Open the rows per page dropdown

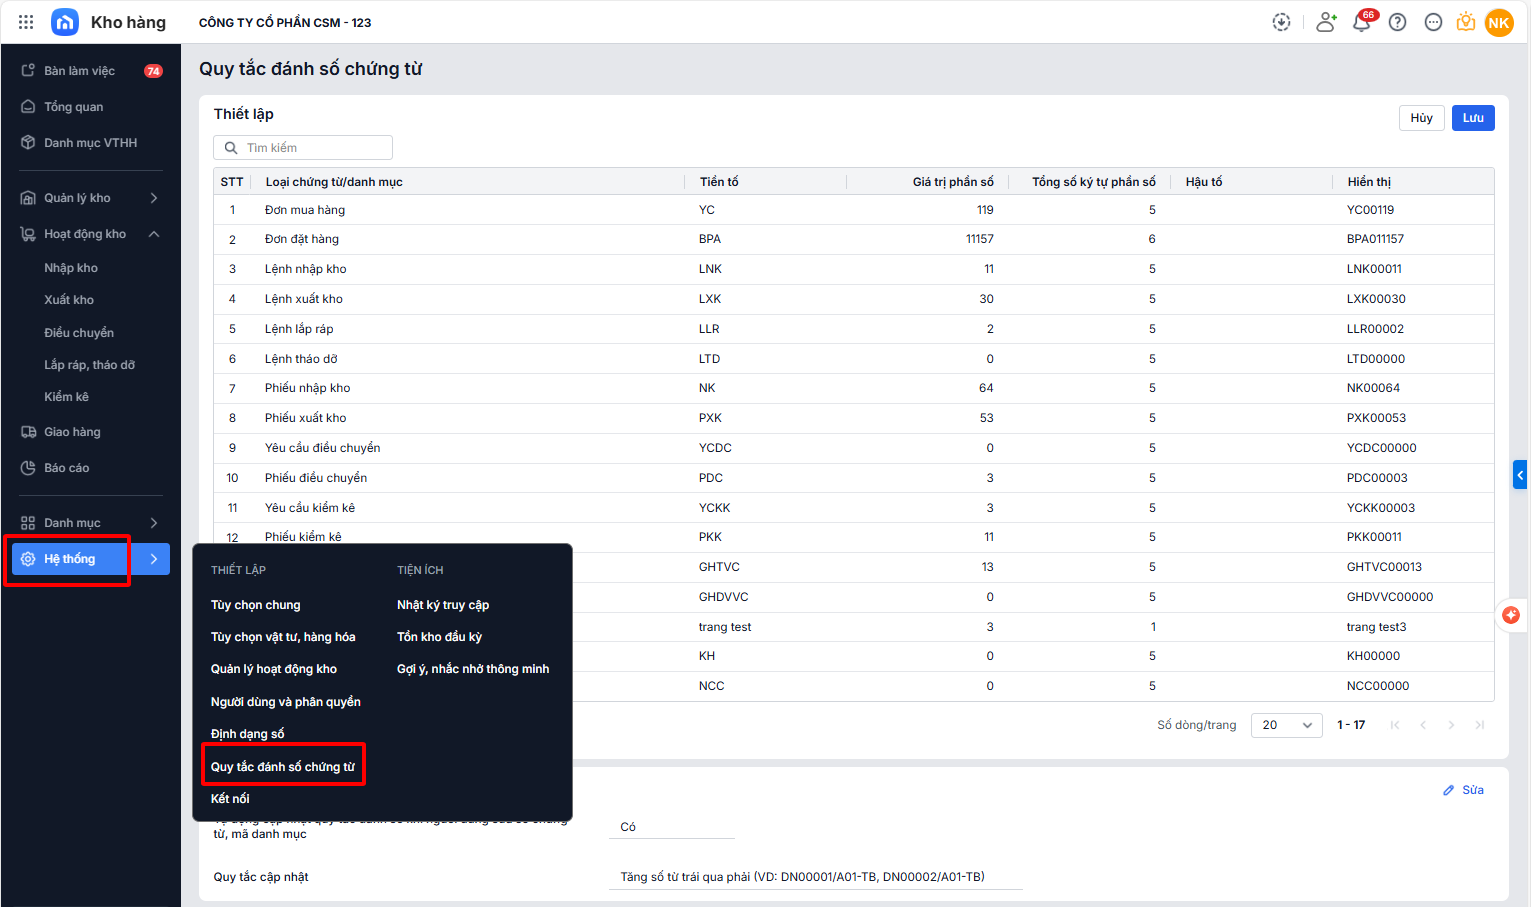[1287, 725]
